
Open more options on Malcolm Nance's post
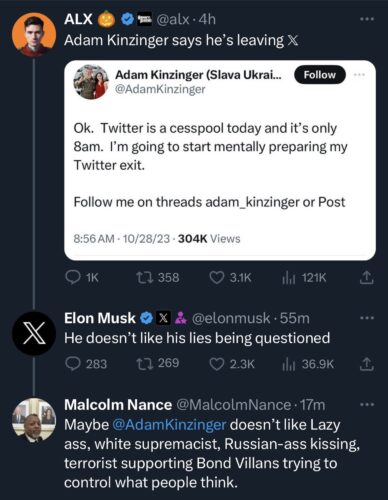pyautogui.click(x=367, y=405)
